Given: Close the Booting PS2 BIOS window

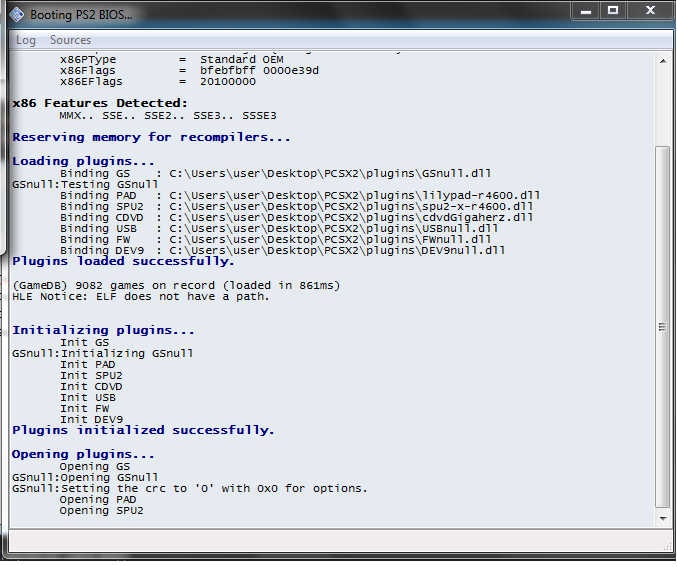Looking at the screenshot, I should (650, 11).
